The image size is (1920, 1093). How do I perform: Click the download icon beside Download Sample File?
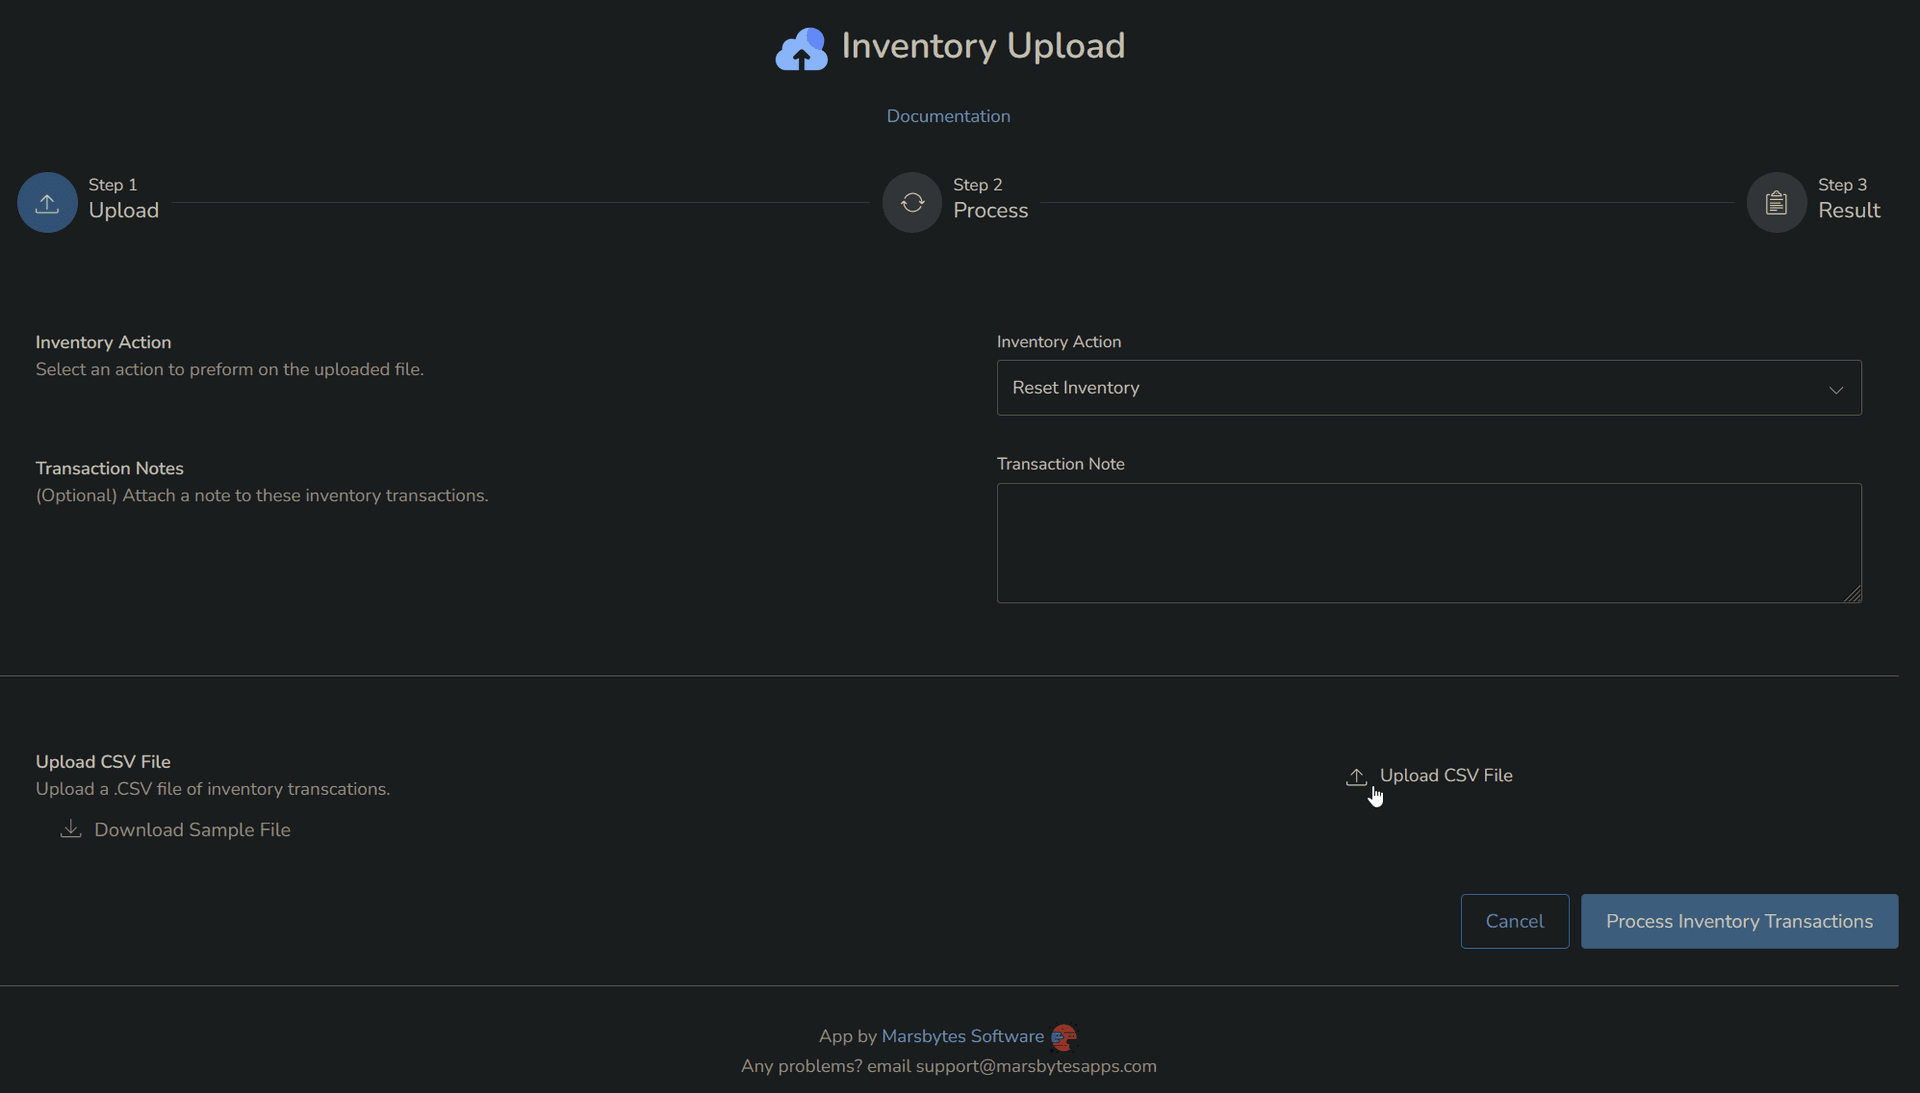click(70, 829)
